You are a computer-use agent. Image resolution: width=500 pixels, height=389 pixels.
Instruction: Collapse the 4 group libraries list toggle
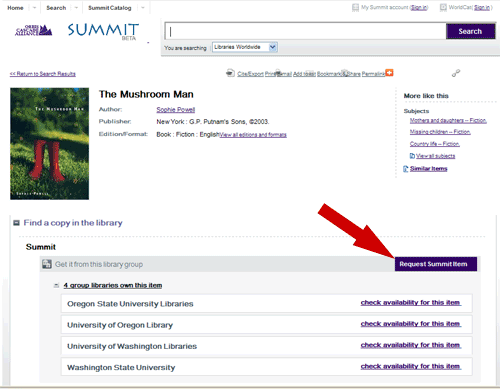coord(56,285)
